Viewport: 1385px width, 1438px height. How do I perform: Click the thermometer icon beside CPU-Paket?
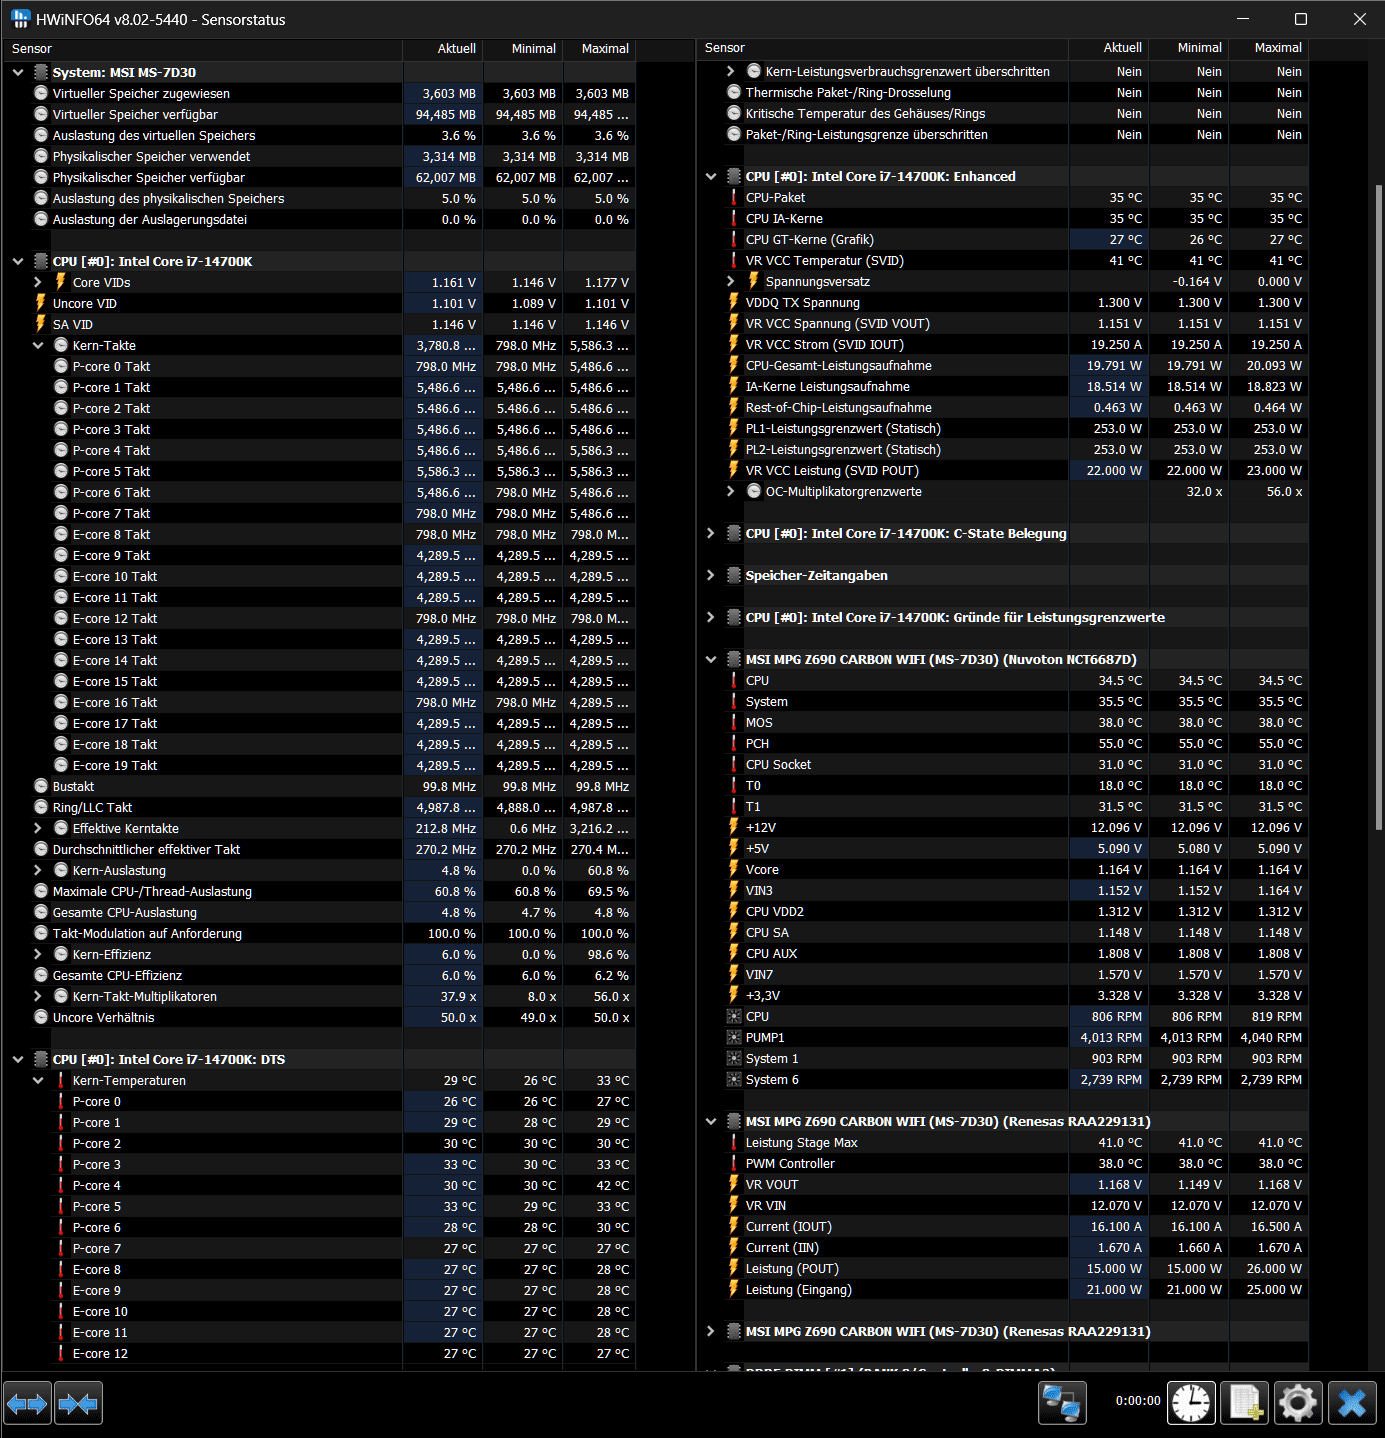(734, 197)
